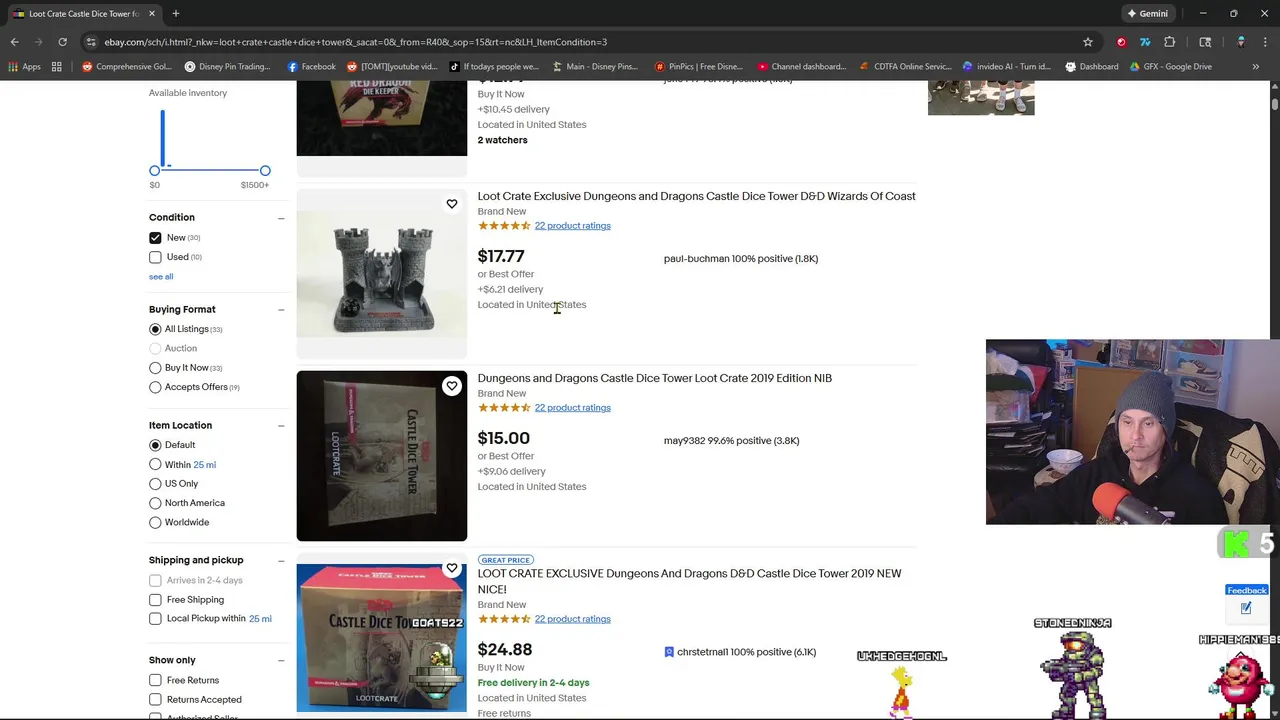The height and width of the screenshot is (720, 1280).
Task: Open the LOOT CRATE EXCLUSIVE 2019 NEW NICE listing
Action: tap(689, 581)
